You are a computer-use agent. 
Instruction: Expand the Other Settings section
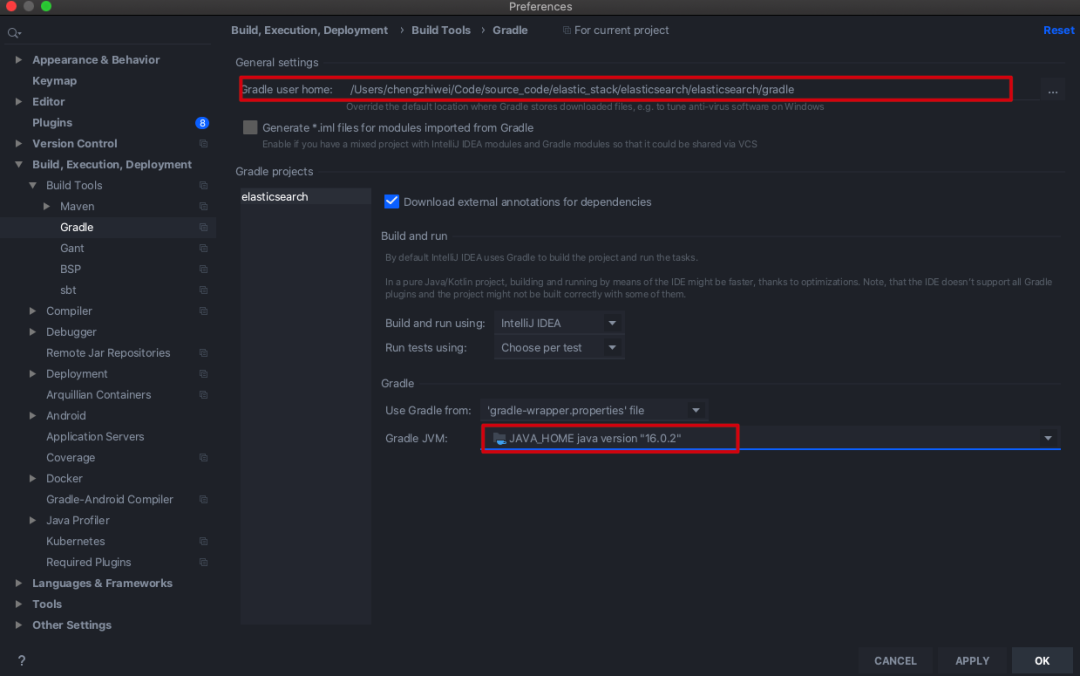(19, 625)
